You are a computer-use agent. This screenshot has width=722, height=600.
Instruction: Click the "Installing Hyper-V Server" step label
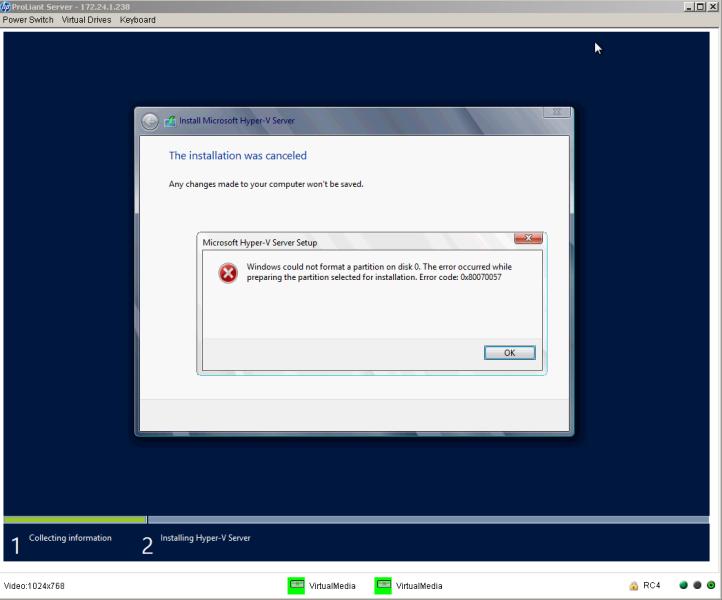point(205,538)
